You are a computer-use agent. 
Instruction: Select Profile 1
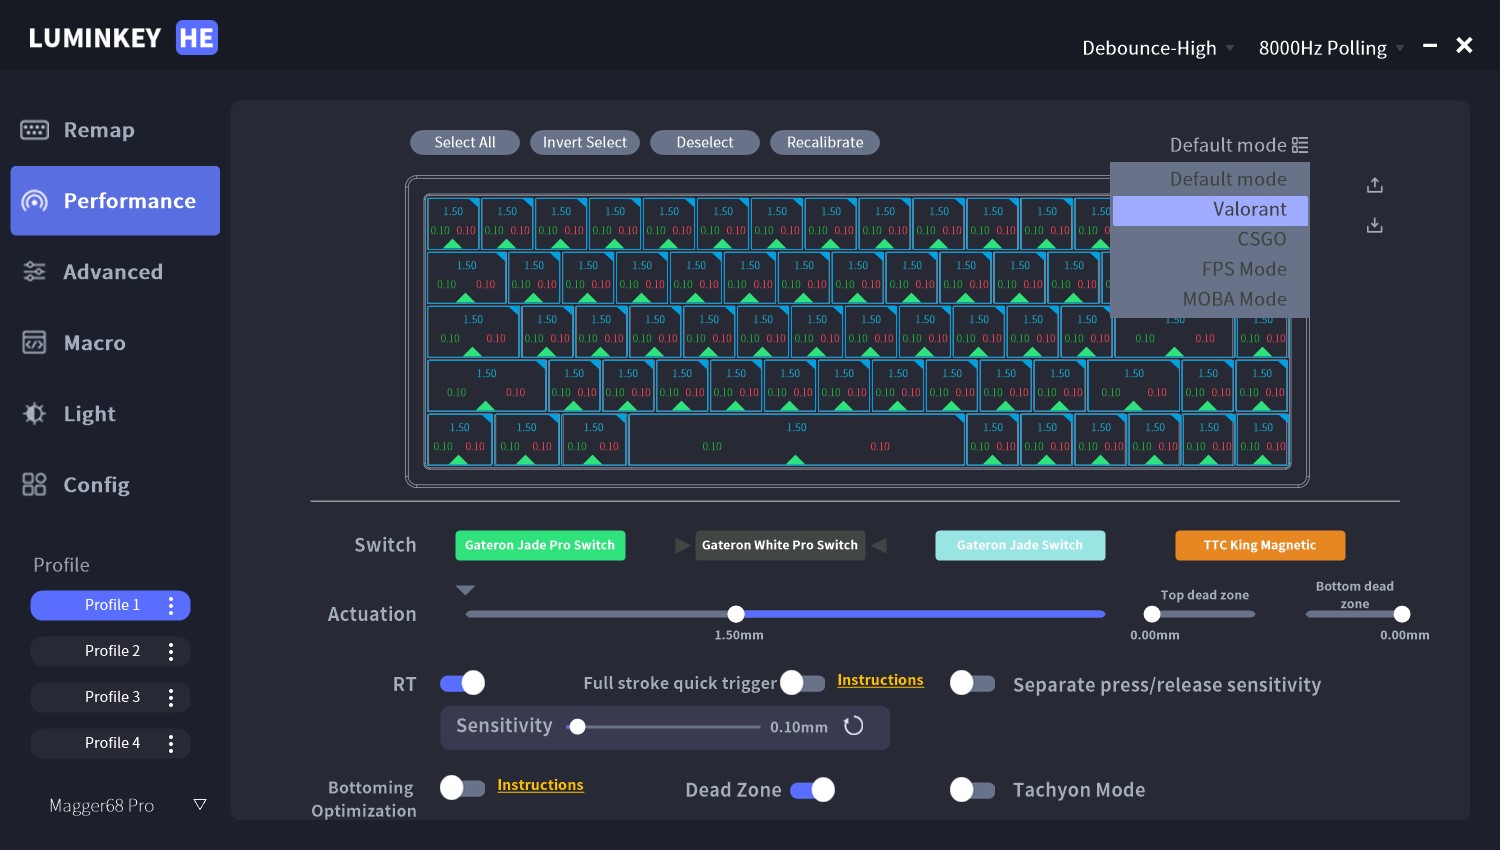[x=110, y=605]
